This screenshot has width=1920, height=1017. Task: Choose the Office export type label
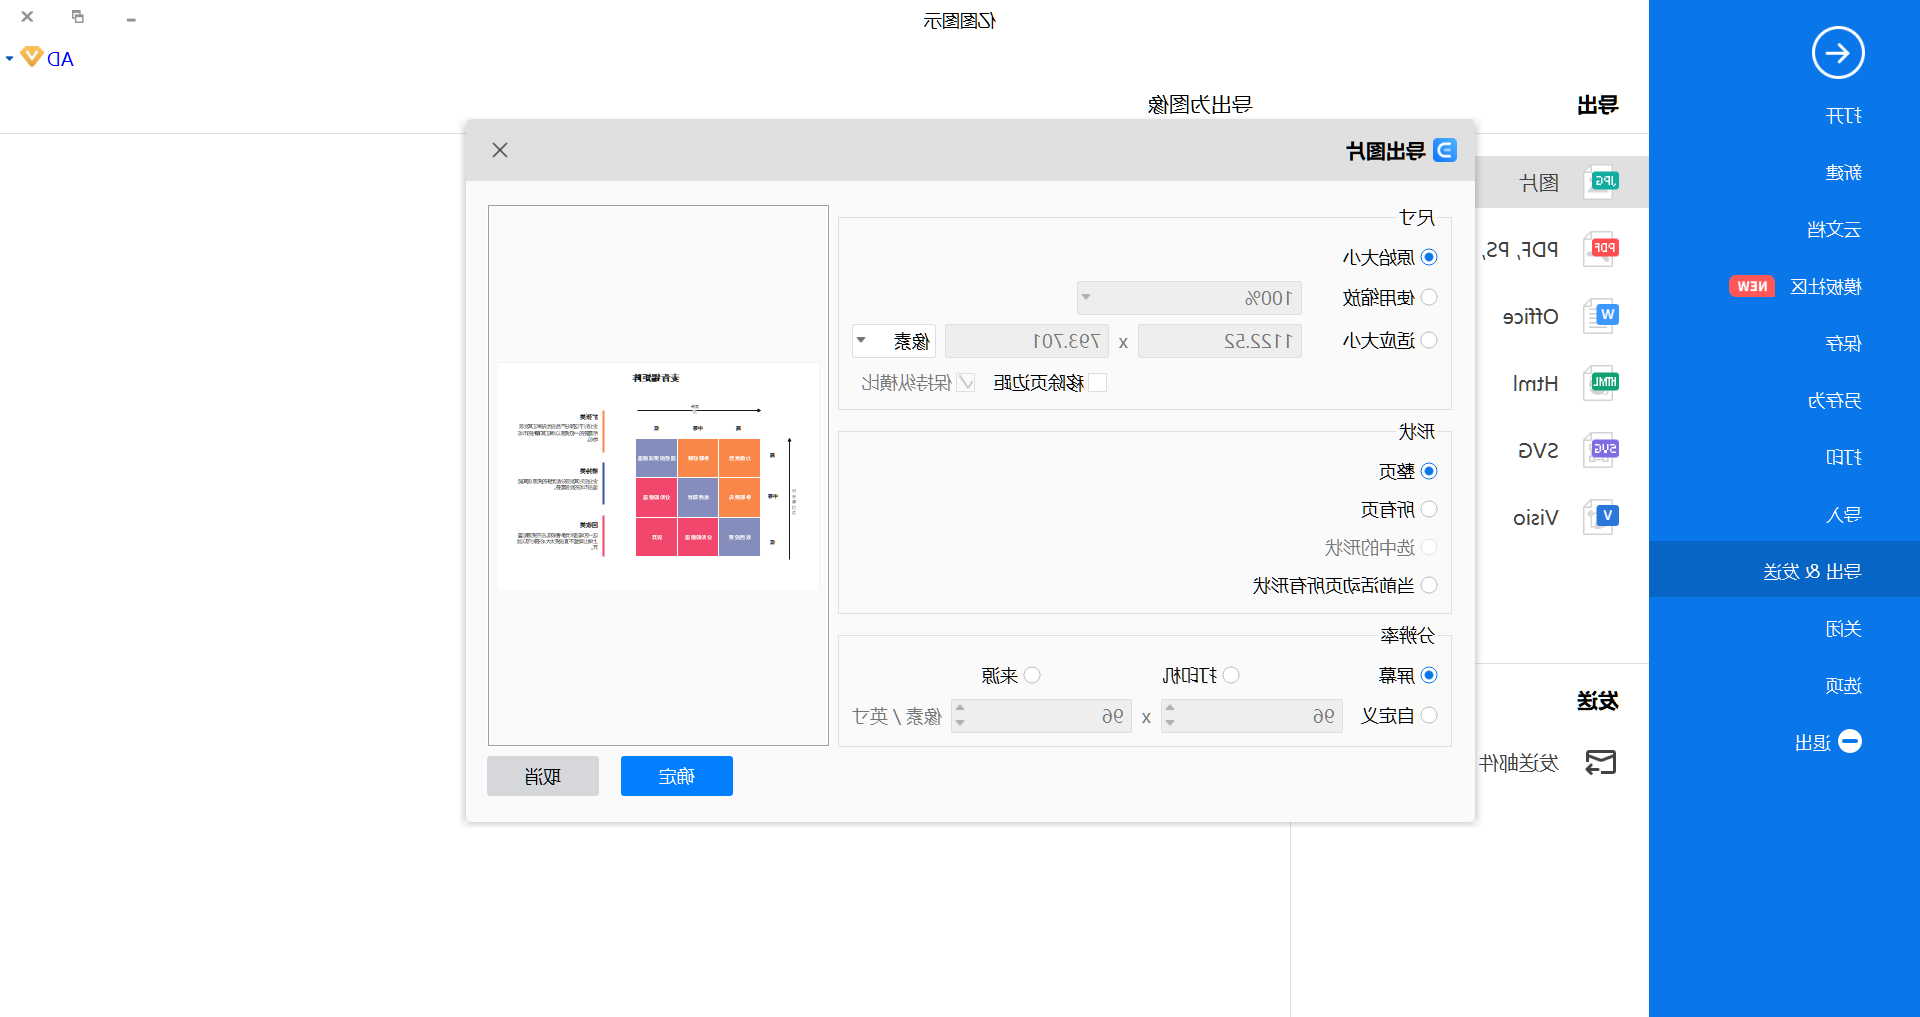click(1531, 316)
